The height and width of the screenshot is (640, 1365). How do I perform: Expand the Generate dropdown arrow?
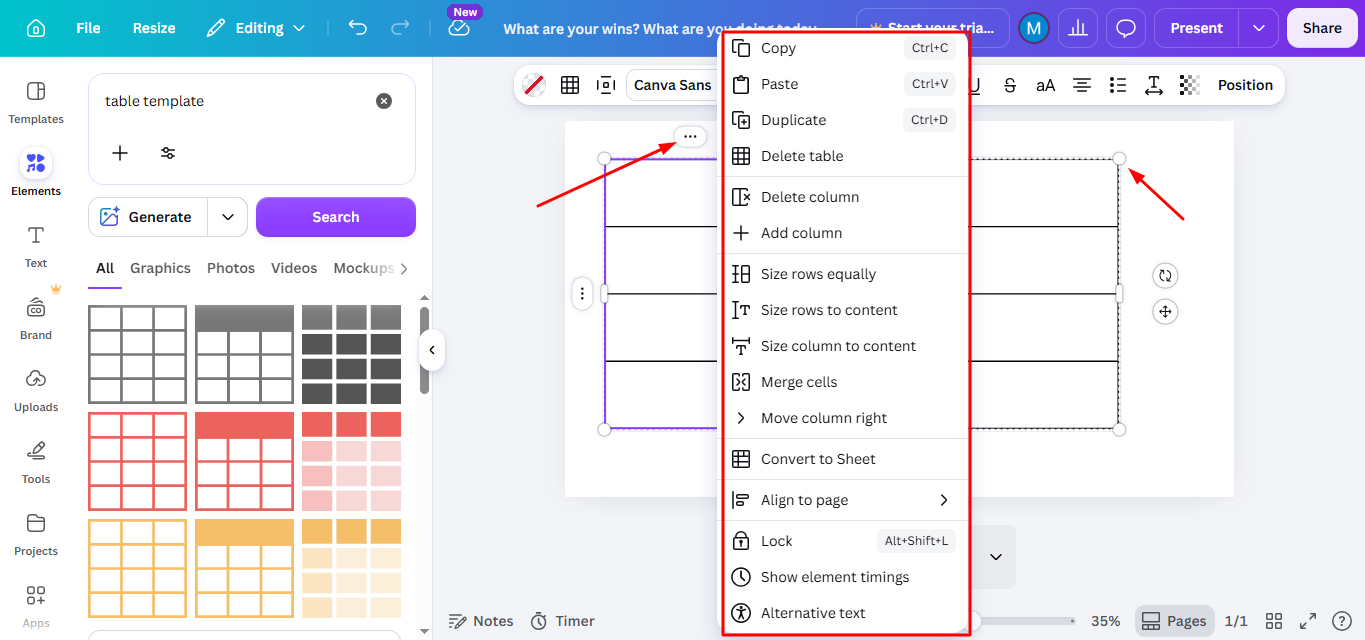tap(228, 217)
